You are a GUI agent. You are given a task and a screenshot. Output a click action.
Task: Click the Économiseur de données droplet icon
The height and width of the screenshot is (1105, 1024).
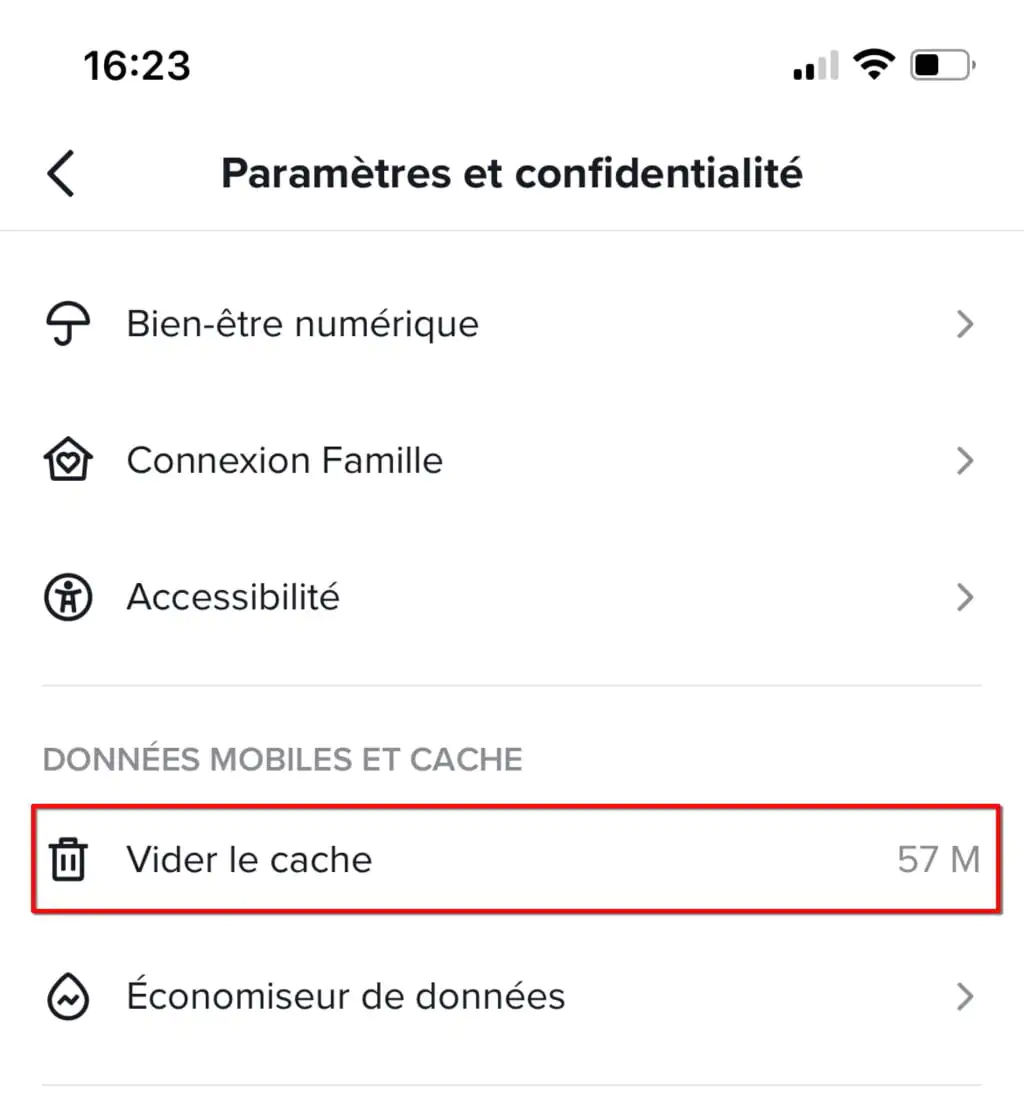click(66, 996)
